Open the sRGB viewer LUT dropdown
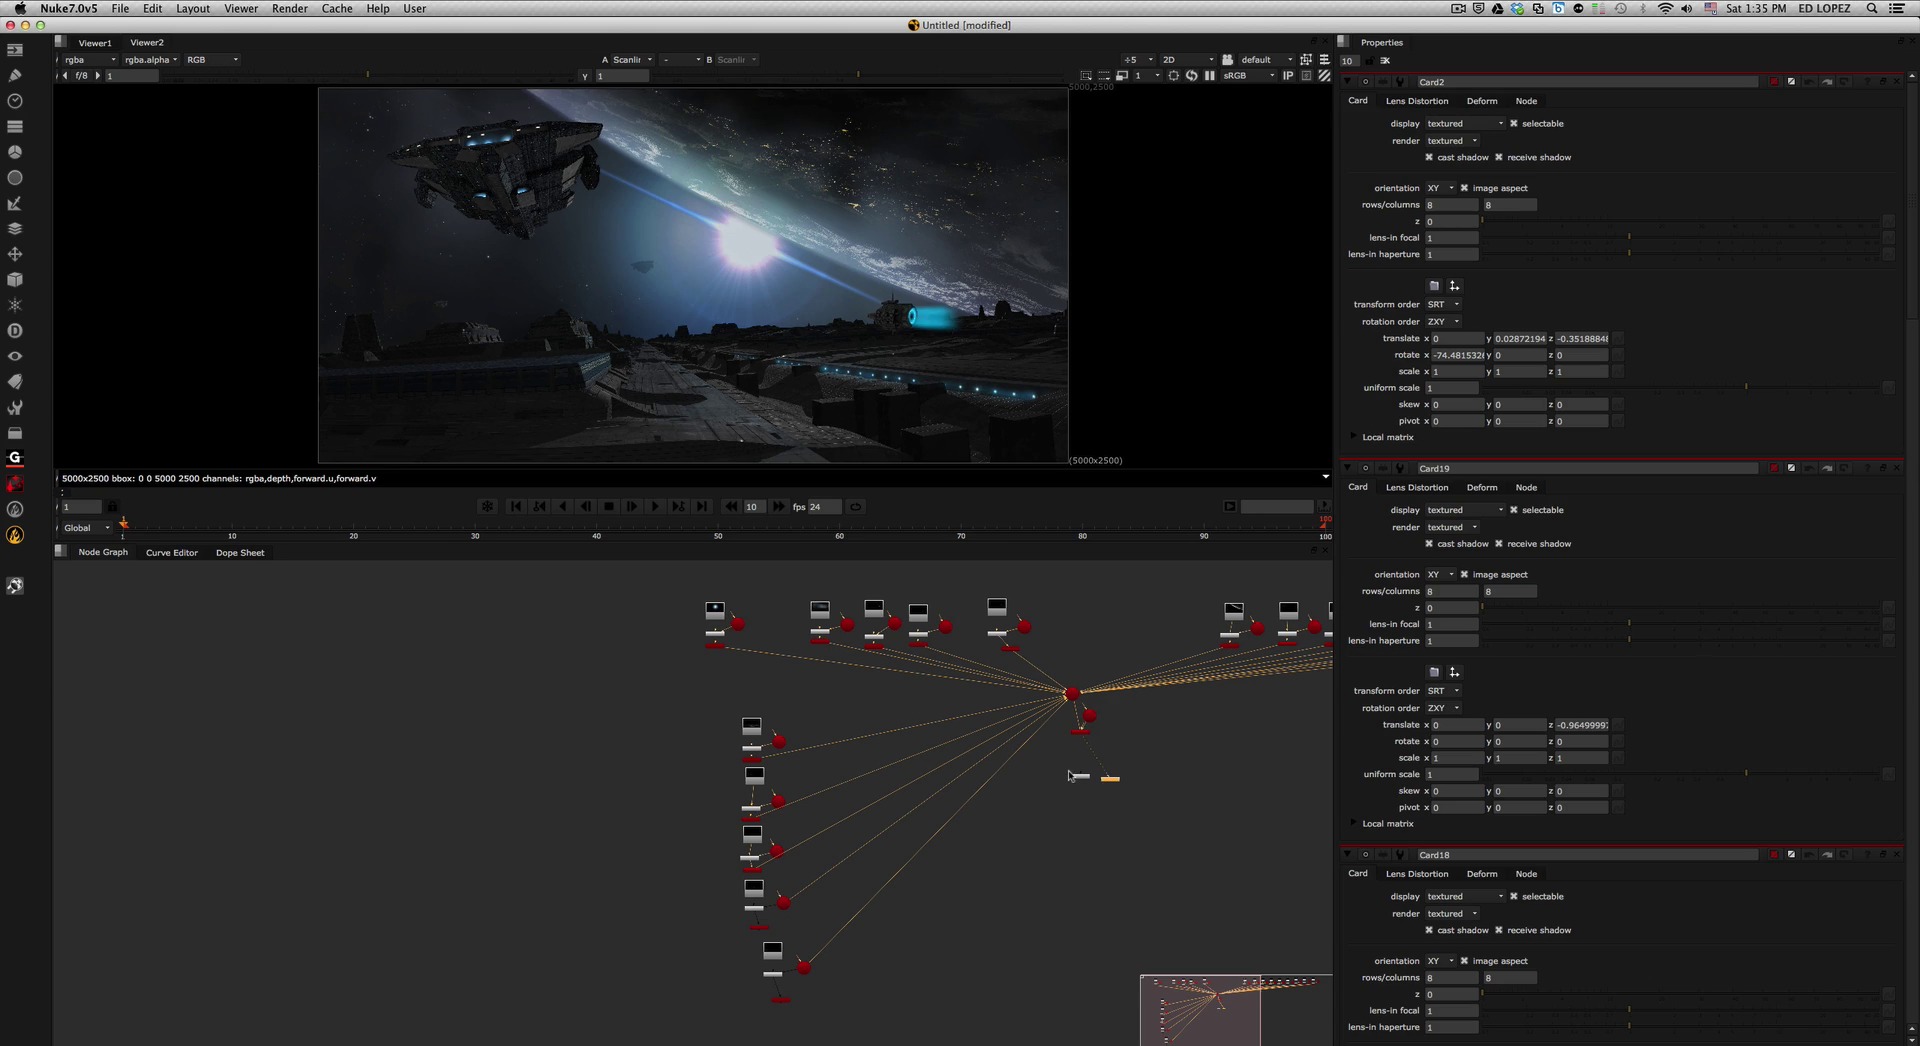 click(1249, 75)
